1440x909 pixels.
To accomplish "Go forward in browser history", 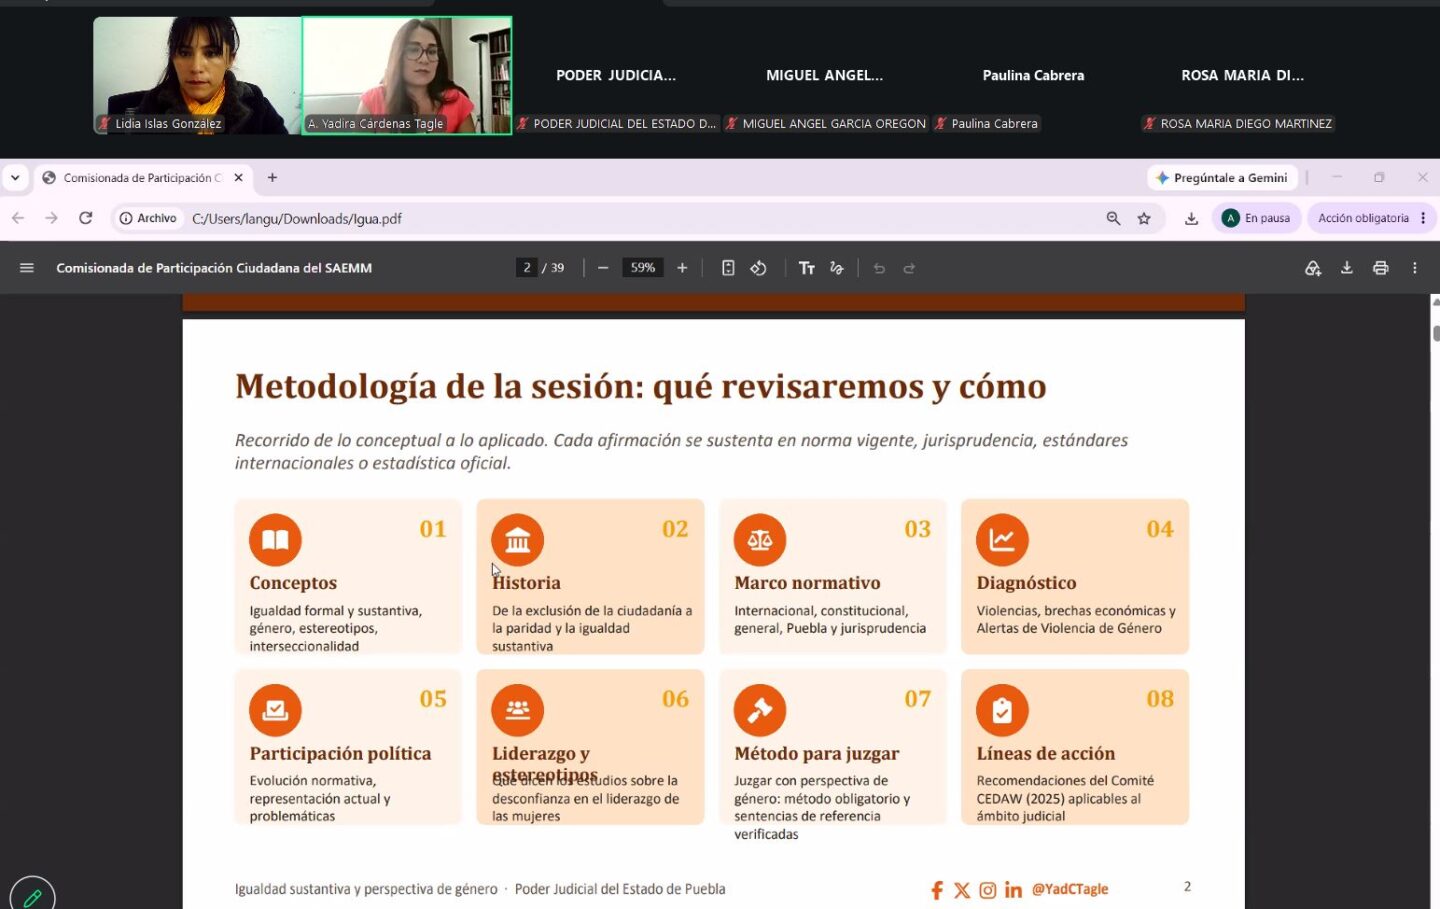I will click(x=52, y=218).
